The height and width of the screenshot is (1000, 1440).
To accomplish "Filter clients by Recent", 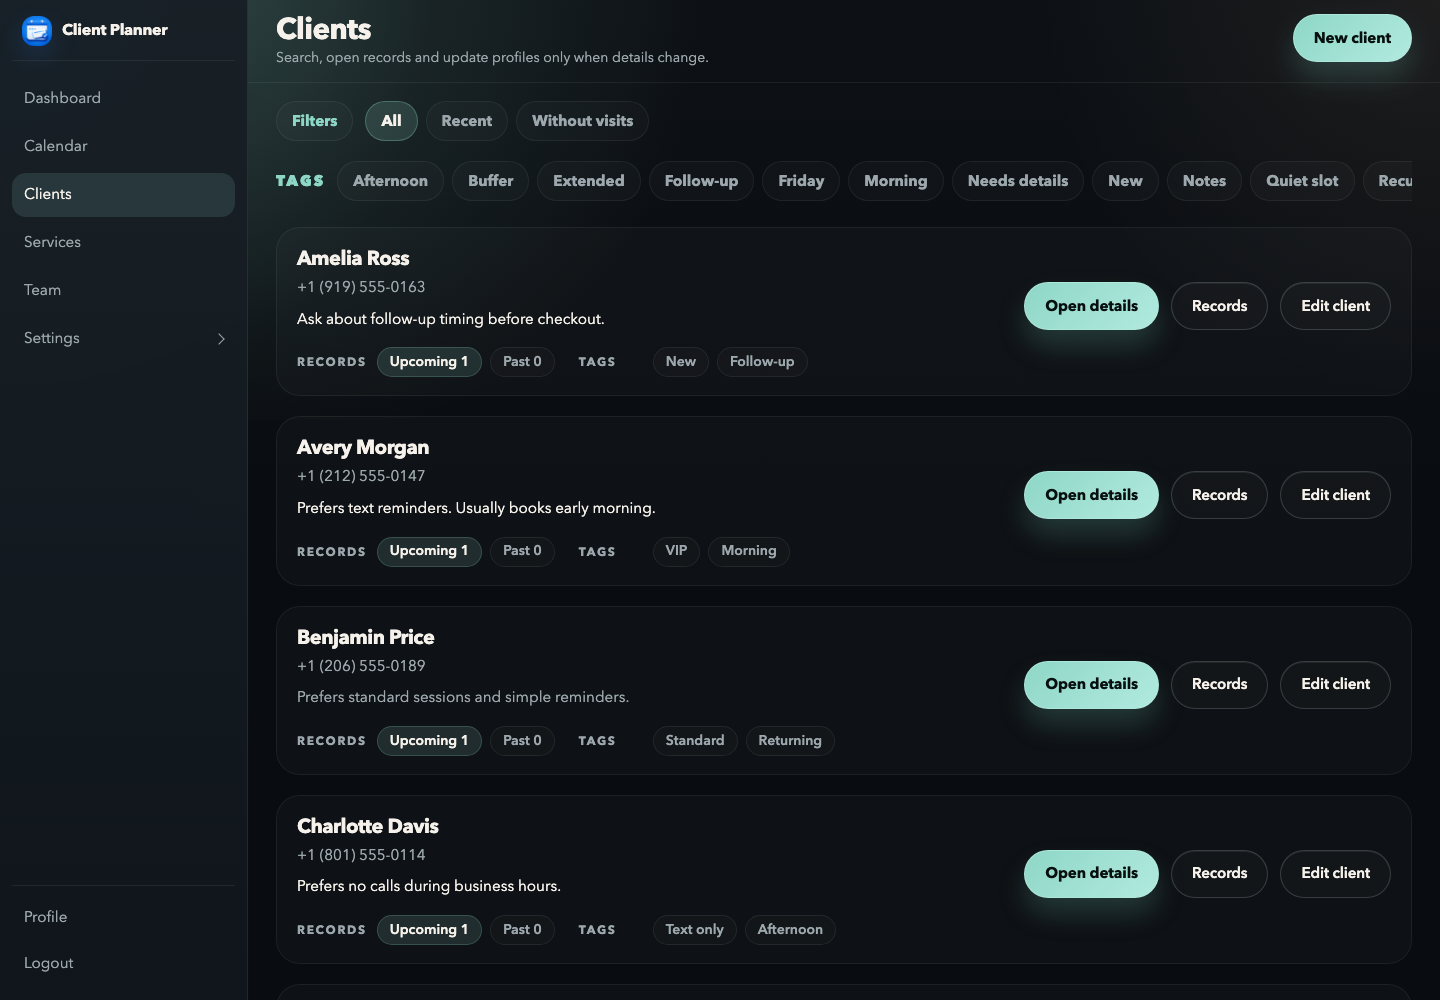I will click(467, 121).
